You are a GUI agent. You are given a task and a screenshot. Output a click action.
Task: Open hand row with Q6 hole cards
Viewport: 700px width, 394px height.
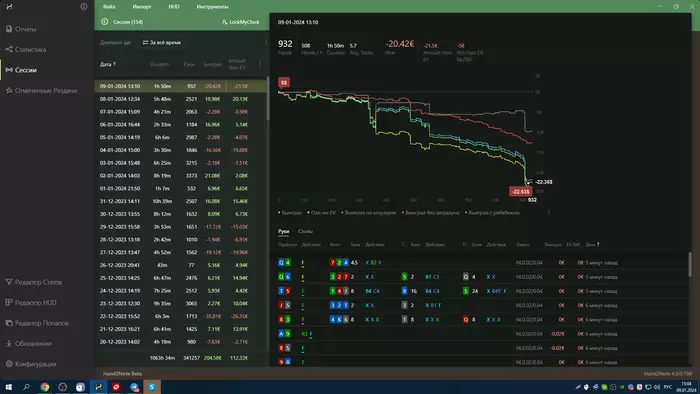pos(480,277)
